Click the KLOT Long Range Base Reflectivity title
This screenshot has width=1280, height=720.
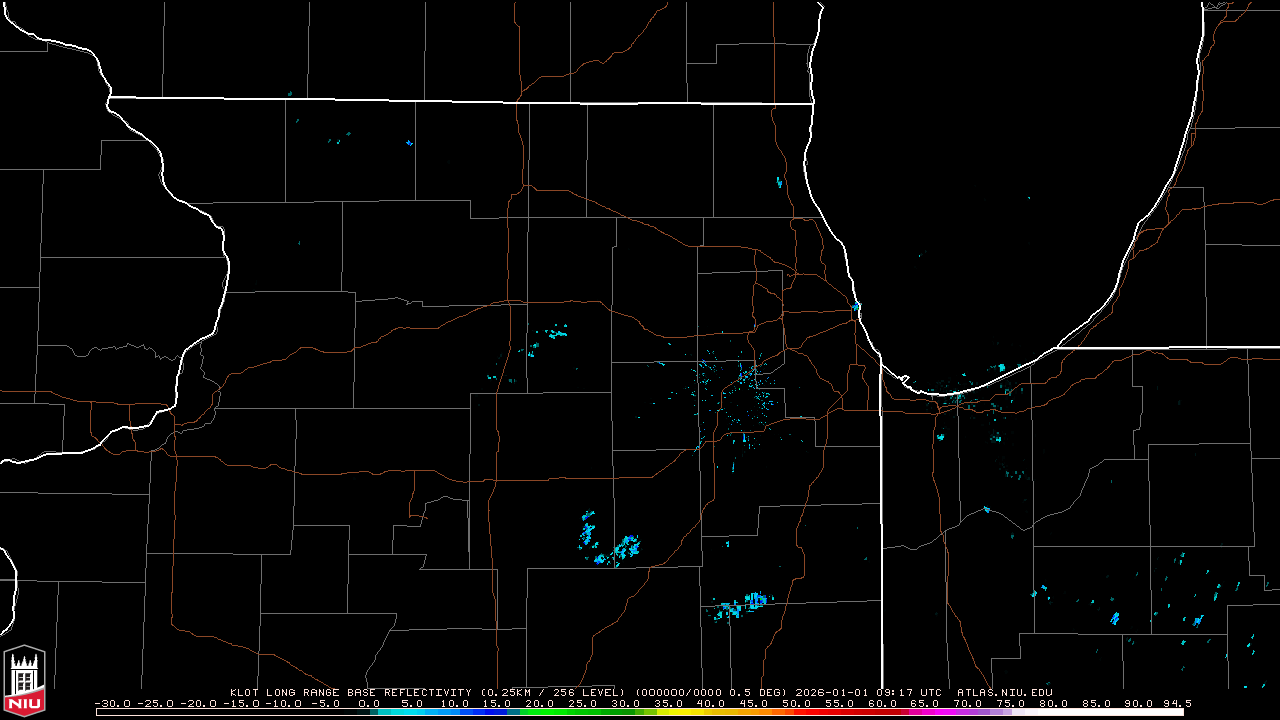352,692
